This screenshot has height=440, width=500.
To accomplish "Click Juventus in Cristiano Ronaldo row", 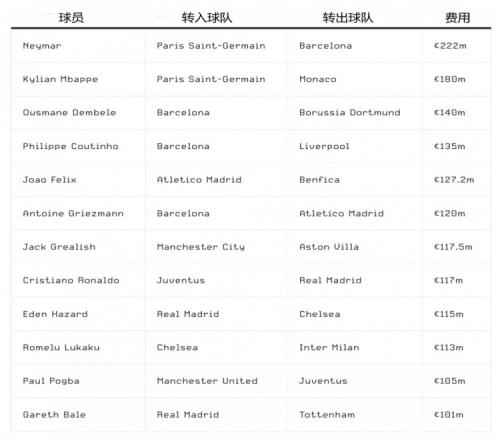I will 181,280.
